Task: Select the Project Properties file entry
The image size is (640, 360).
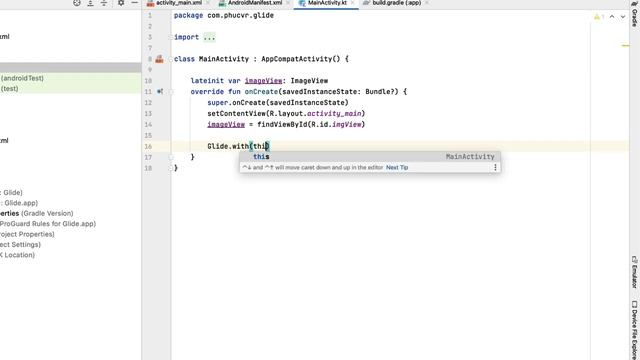Action: [x=27, y=234]
